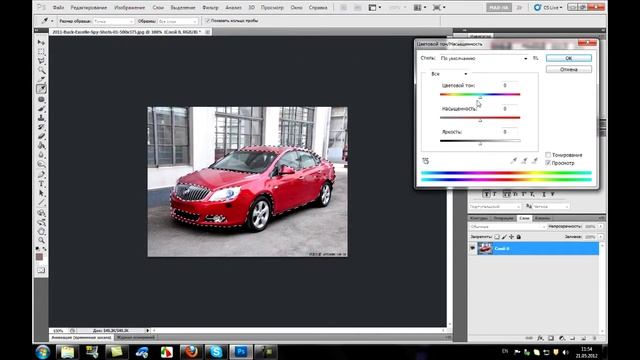Click the Отмена cancel button
This screenshot has height=360, width=640.
pyautogui.click(x=569, y=69)
